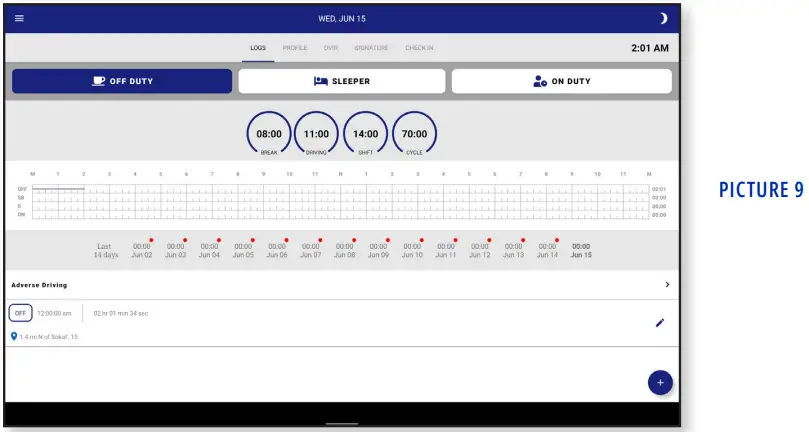
Task: Set status to ON DUTY
Action: (x=562, y=81)
